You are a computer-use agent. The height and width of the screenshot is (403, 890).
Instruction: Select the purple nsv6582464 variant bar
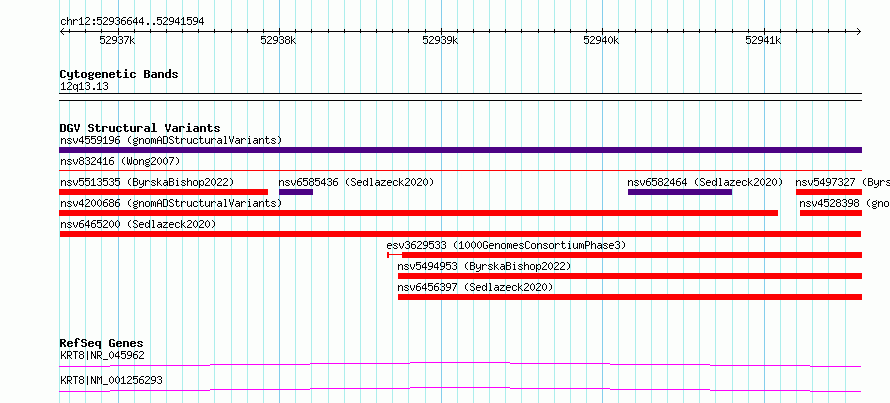(679, 192)
